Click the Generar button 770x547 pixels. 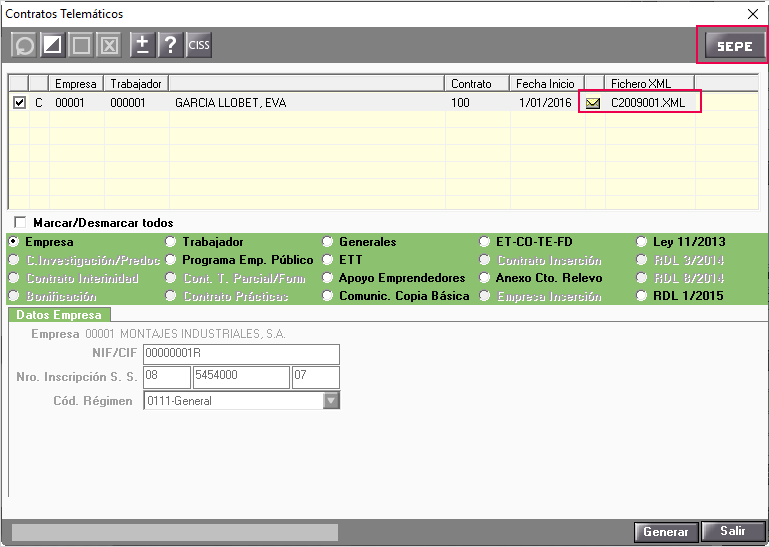[666, 532]
